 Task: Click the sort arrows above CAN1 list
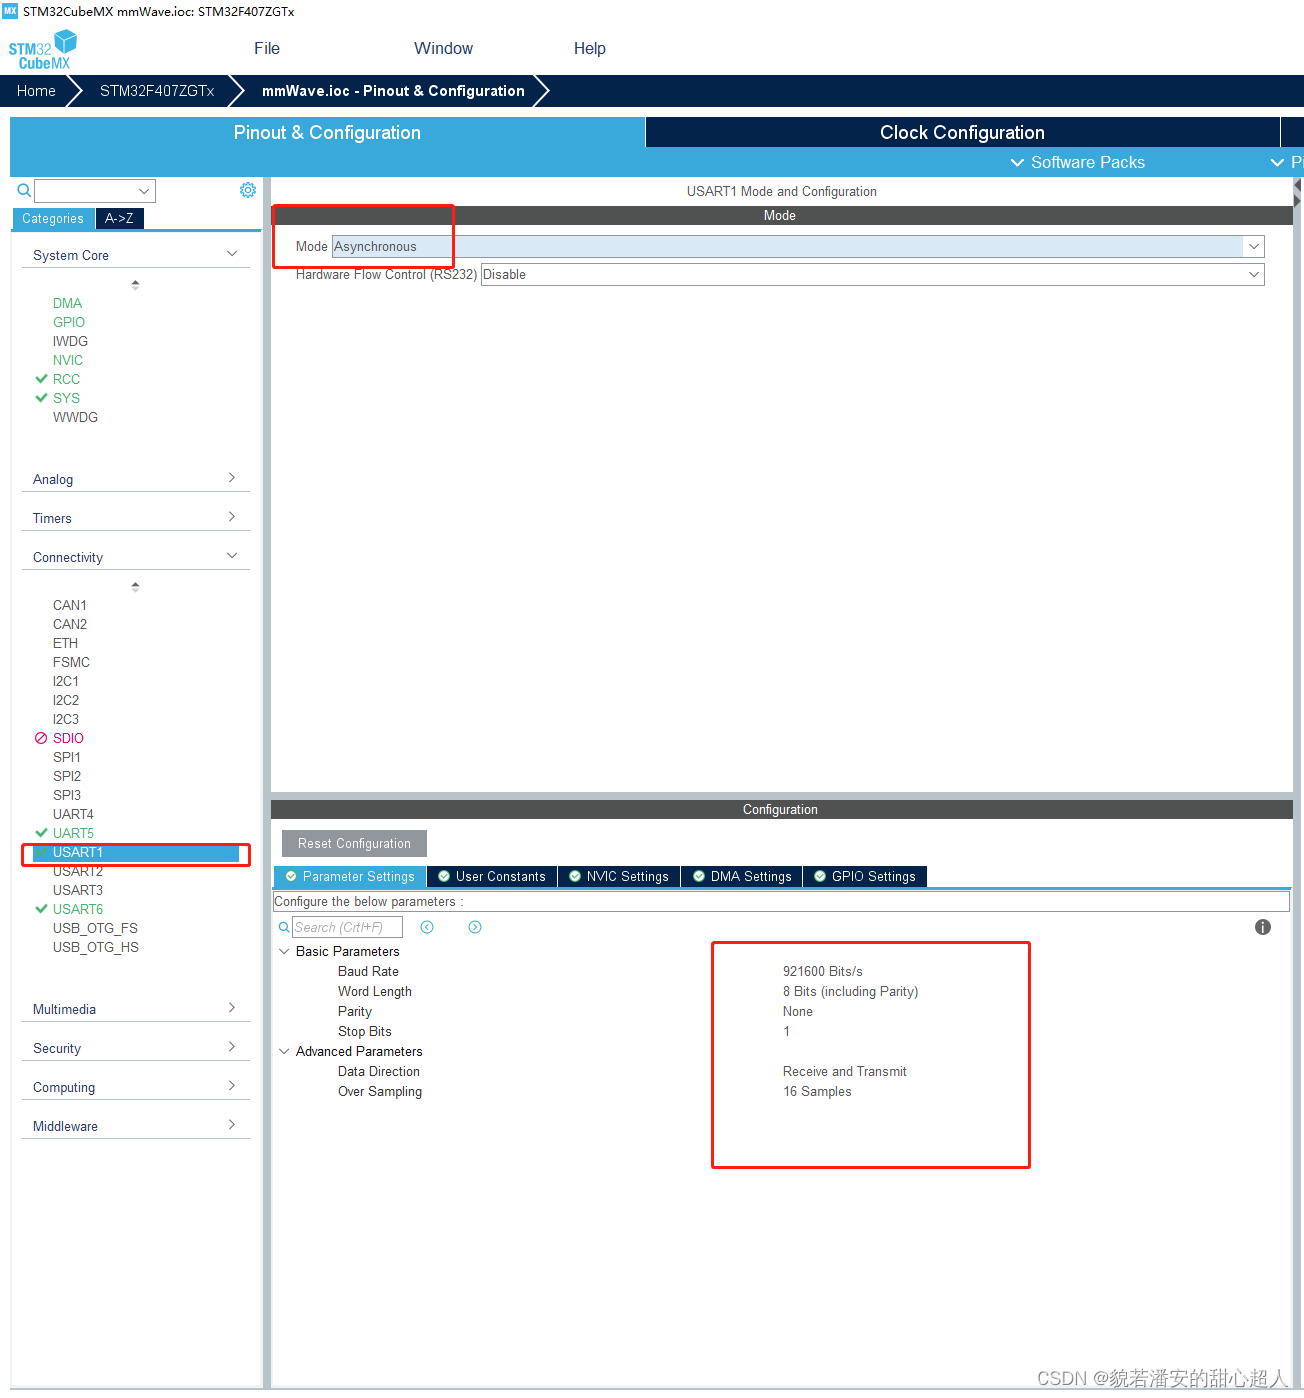pyautogui.click(x=135, y=587)
